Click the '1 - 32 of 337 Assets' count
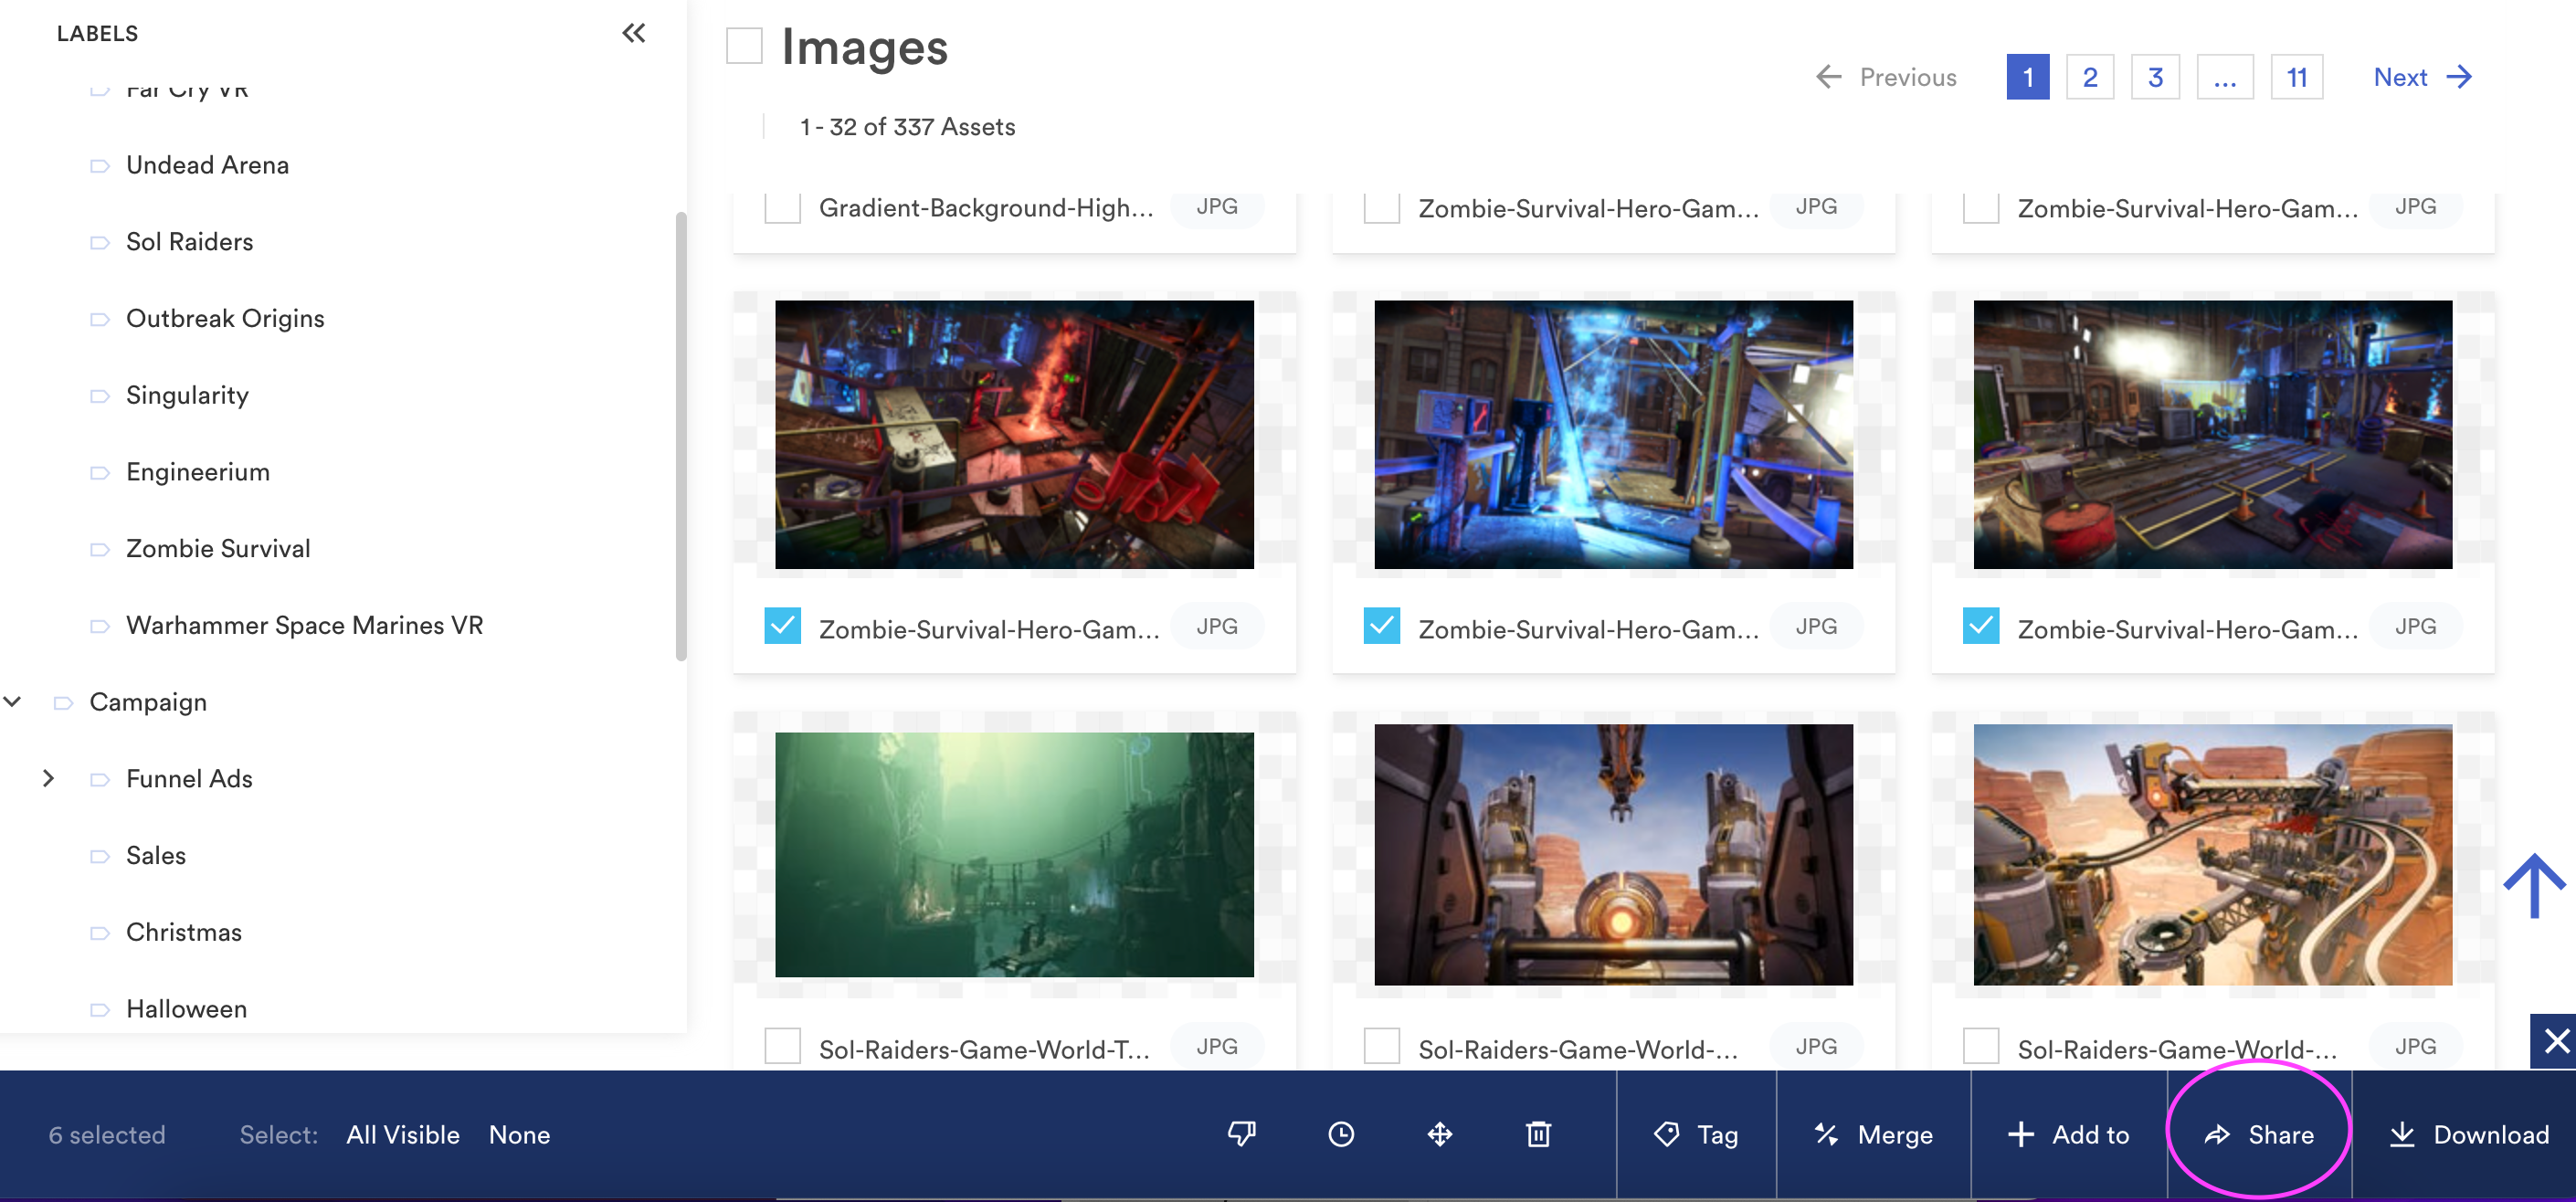Image resolution: width=2576 pixels, height=1202 pixels. point(907,127)
